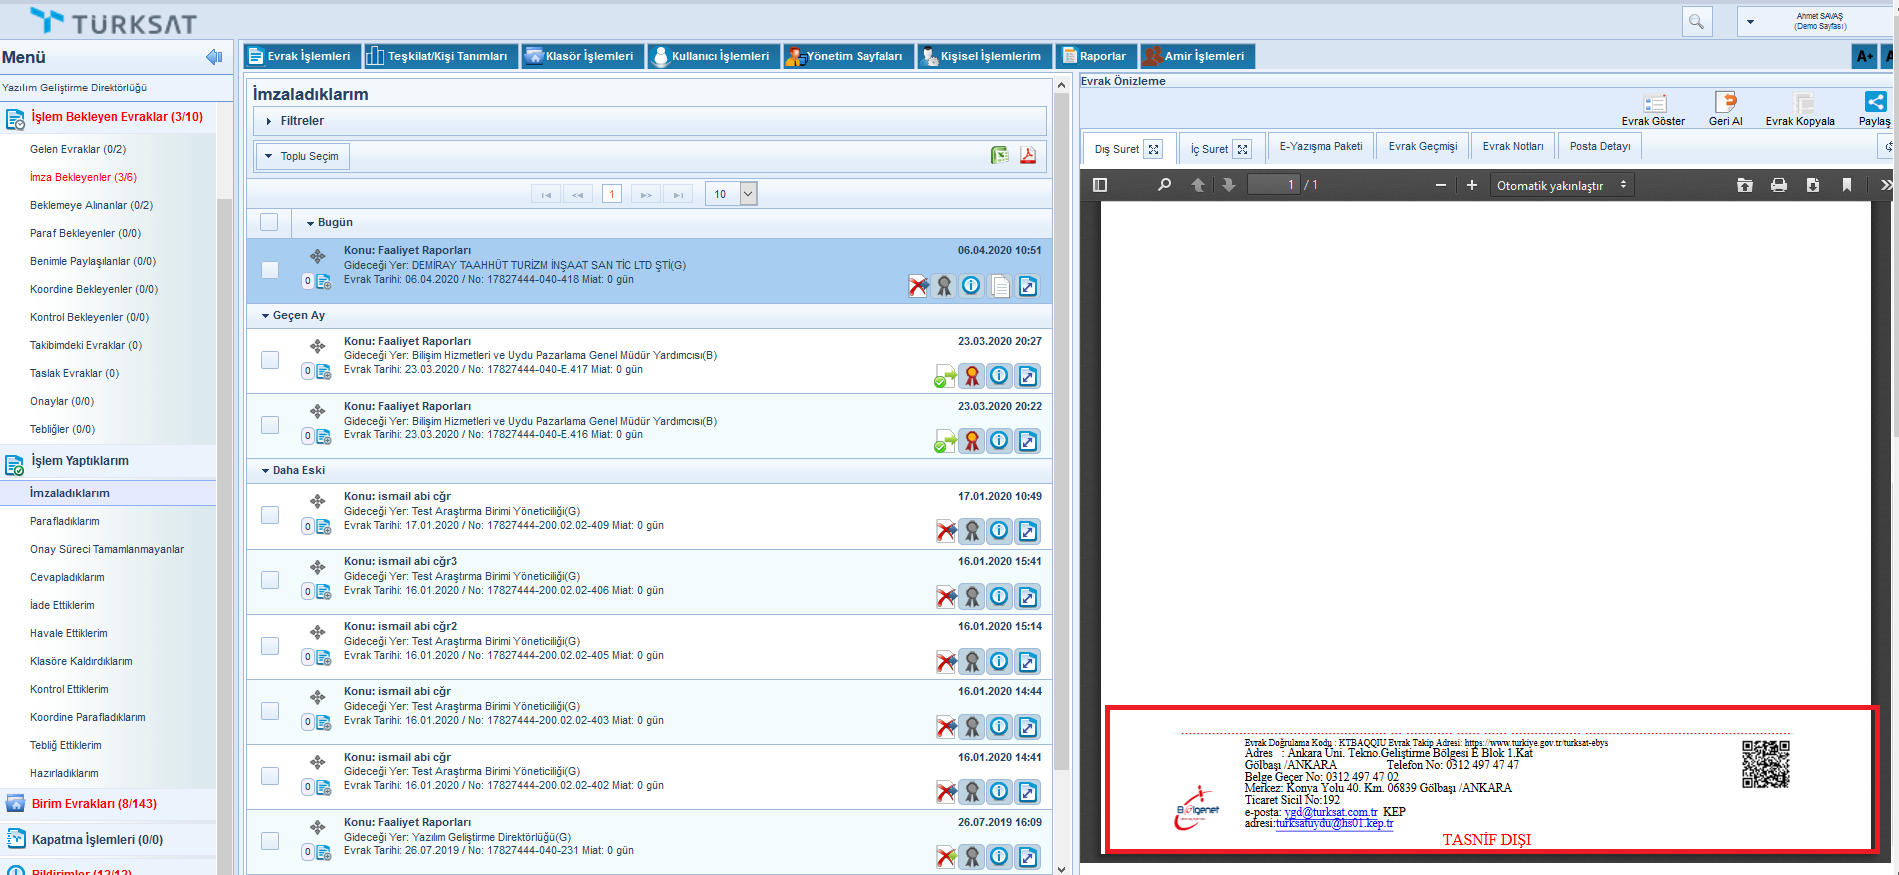Open the Evrak İşlemleri menu
The image size is (1899, 875).
point(299,56)
